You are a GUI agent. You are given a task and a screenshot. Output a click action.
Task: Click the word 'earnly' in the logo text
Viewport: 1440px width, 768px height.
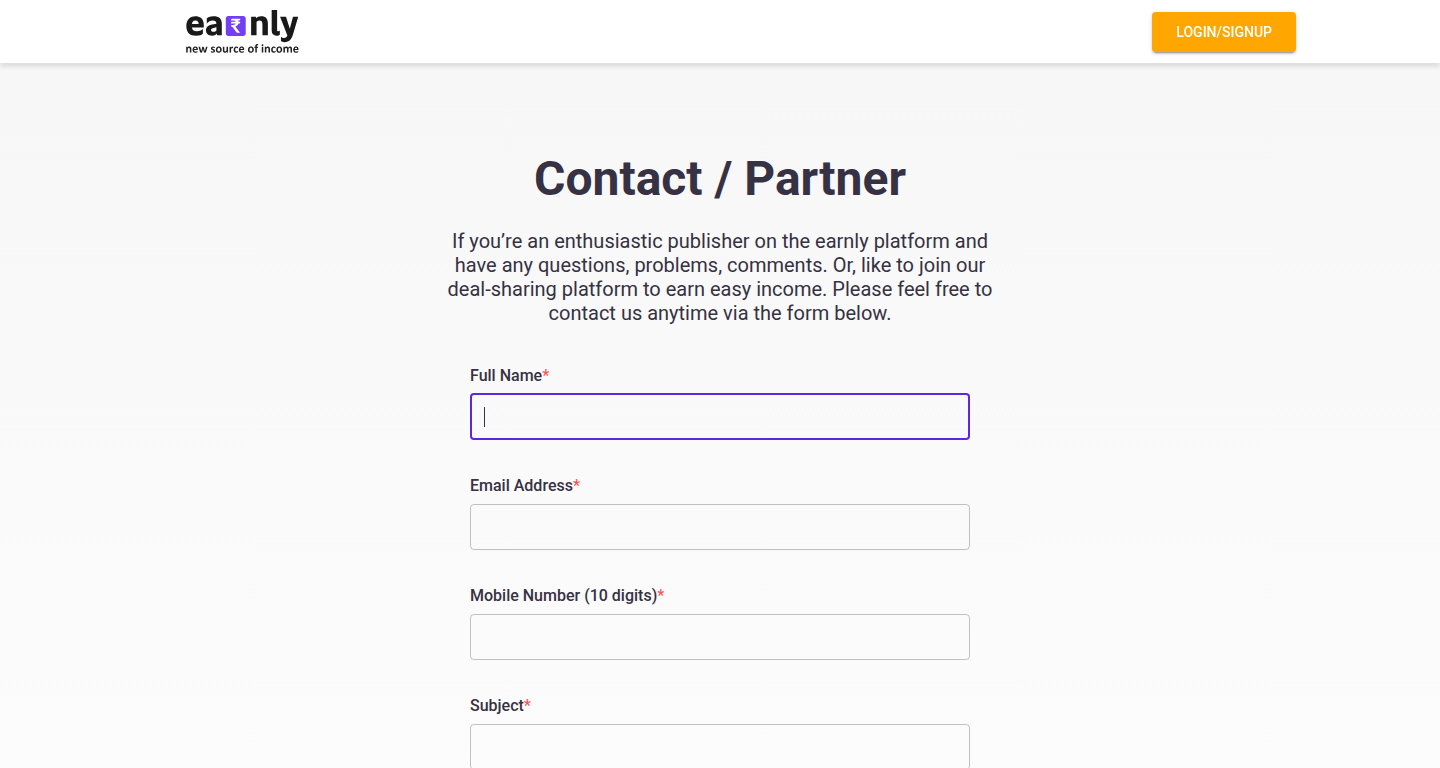pos(241,24)
